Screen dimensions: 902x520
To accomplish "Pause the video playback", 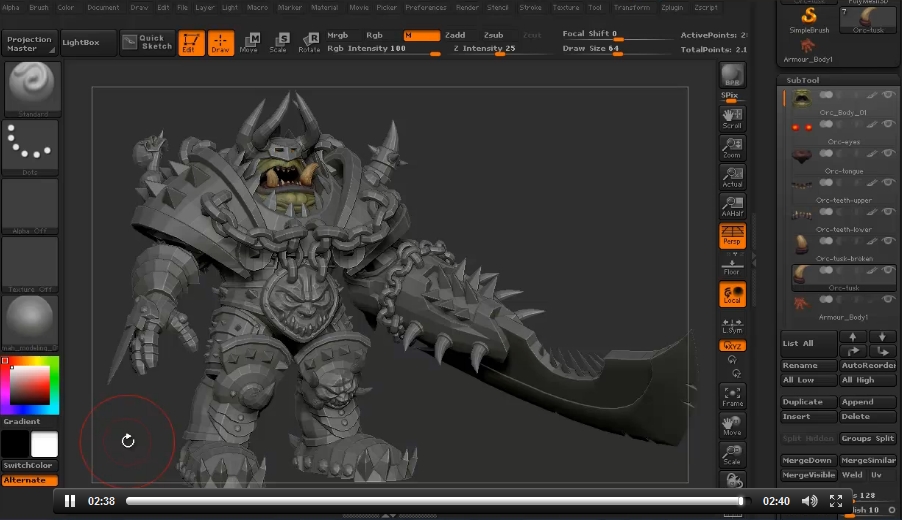I will pos(70,501).
